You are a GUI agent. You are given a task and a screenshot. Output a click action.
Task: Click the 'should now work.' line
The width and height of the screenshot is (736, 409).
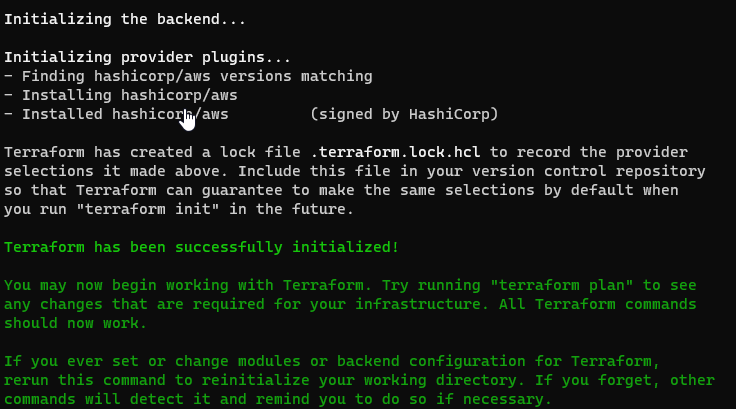(x=76, y=324)
